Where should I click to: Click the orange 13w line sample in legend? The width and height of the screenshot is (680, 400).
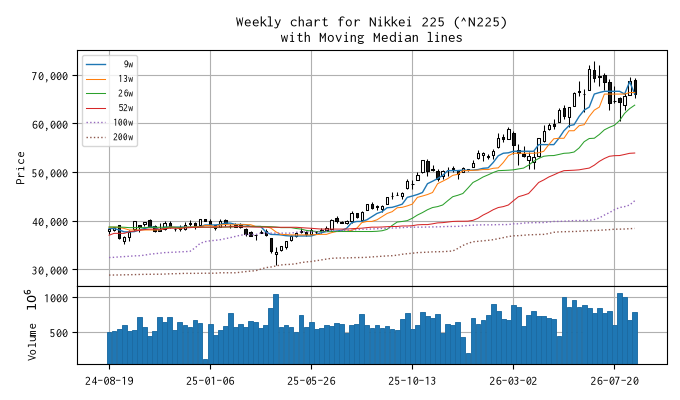tap(96, 79)
